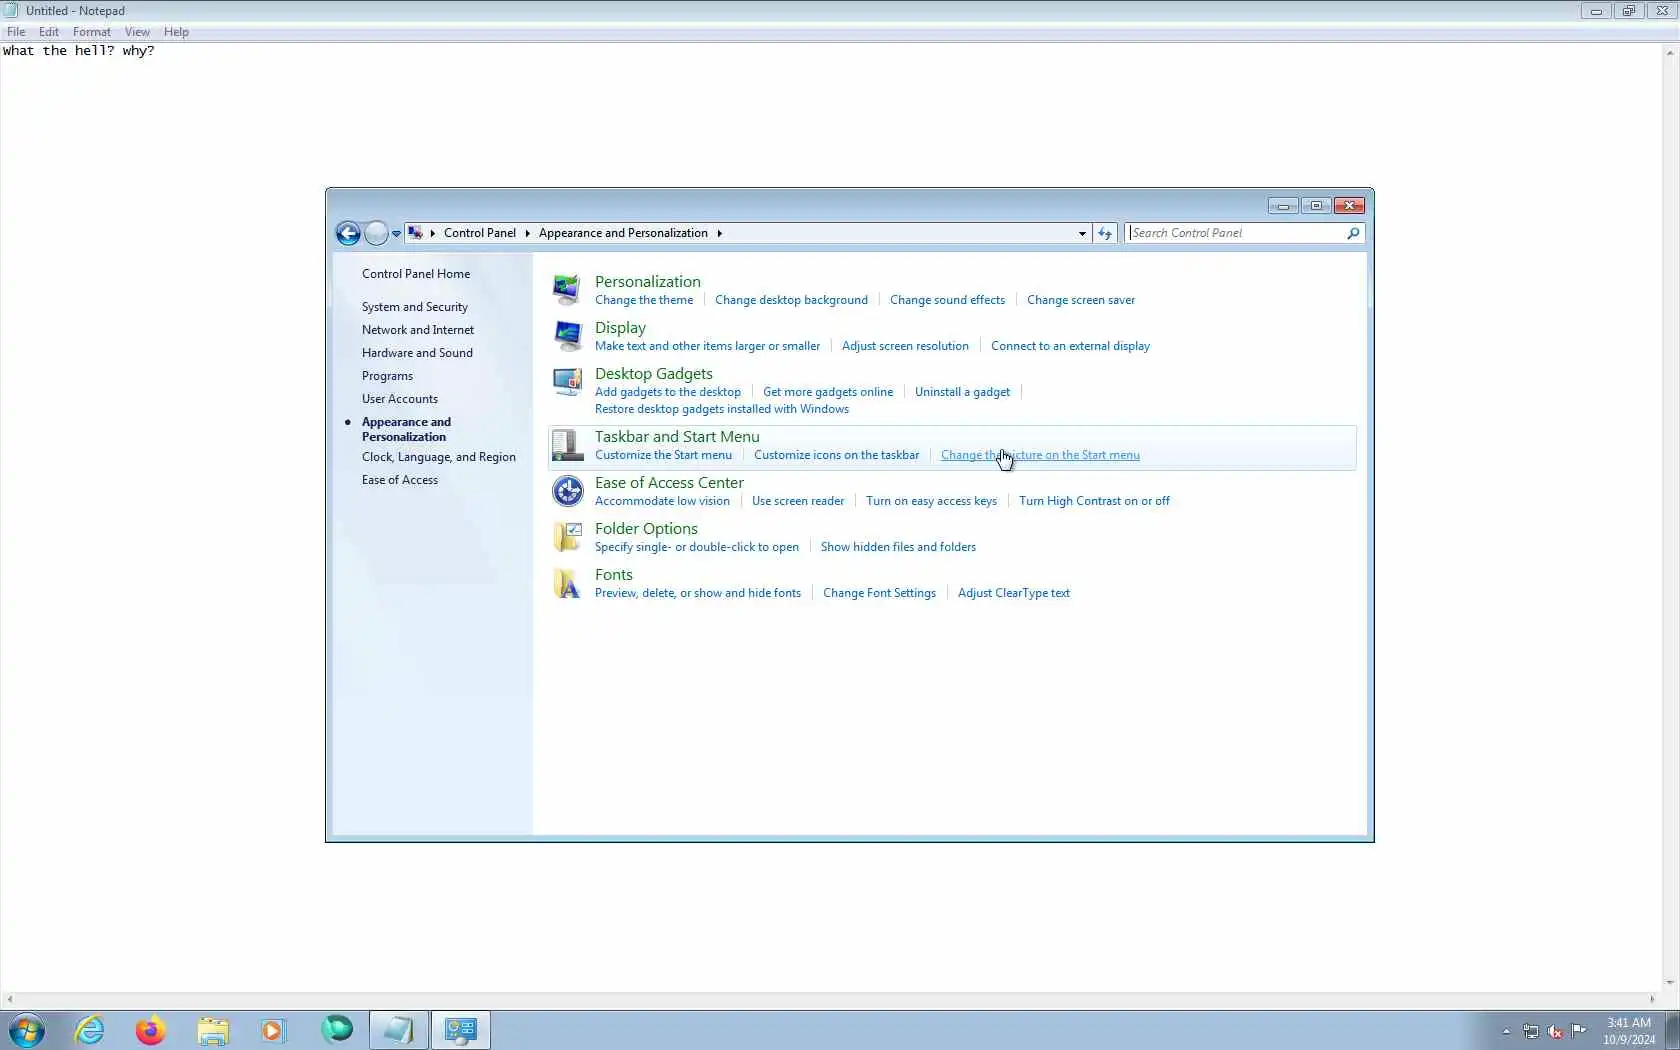Open Change desktop background link
Screen dimensions: 1680x1050
tap(791, 300)
